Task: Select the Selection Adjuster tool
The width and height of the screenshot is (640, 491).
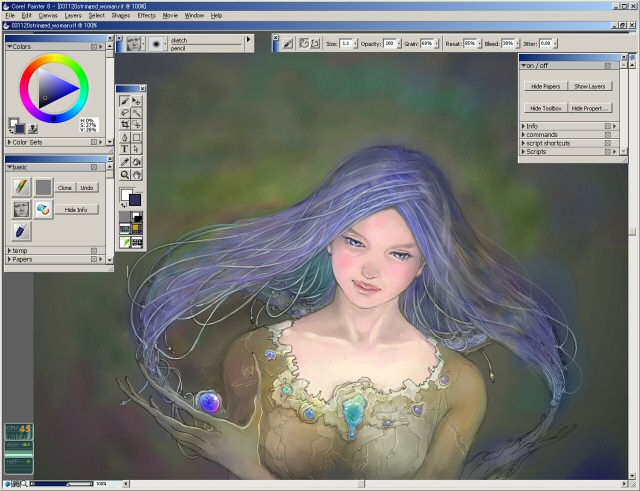Action: 137,124
